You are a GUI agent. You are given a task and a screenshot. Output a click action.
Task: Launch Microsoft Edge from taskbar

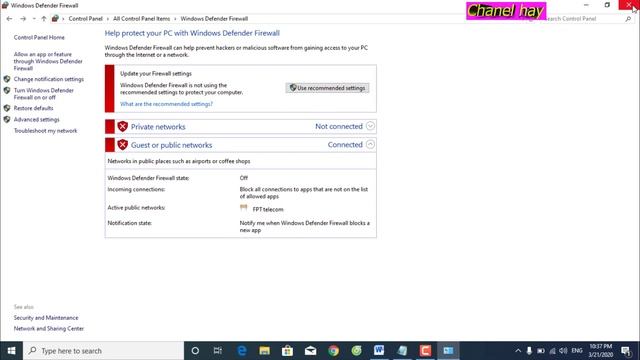point(242,351)
